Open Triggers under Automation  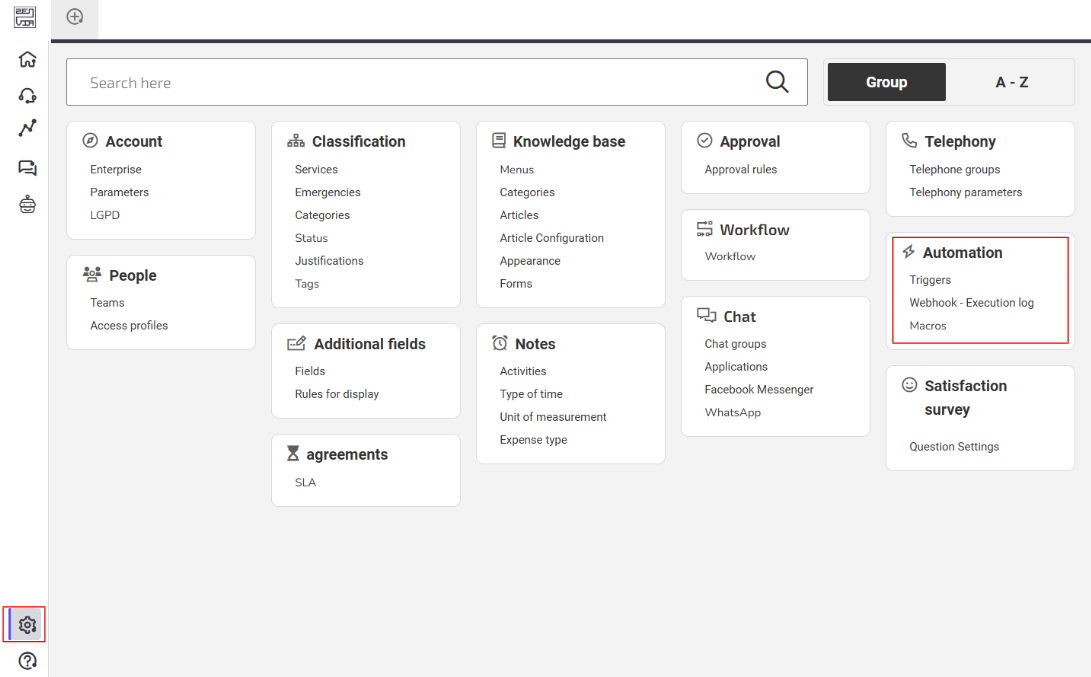pos(930,280)
